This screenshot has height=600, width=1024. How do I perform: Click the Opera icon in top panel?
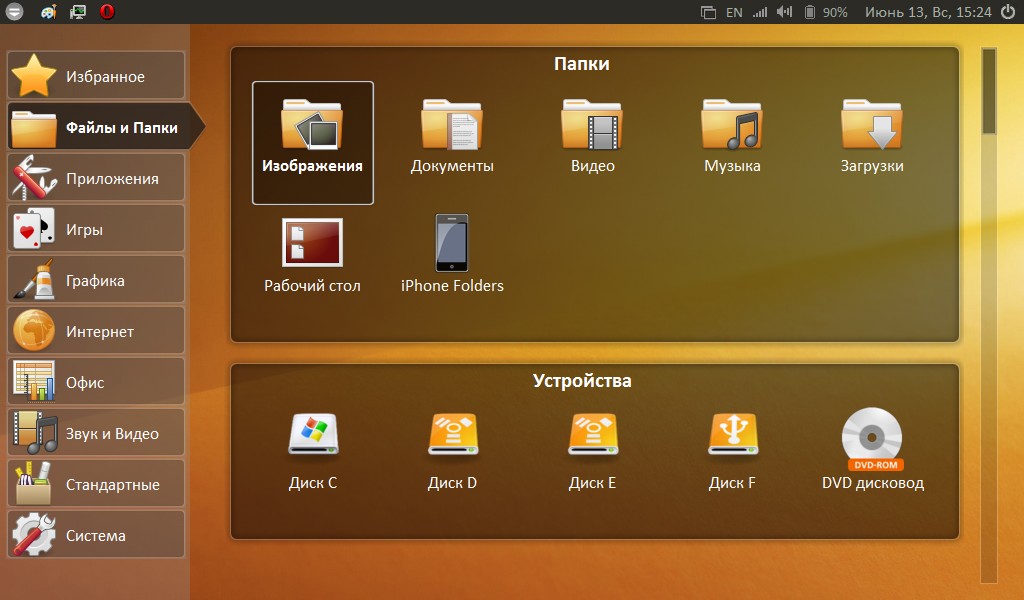[107, 12]
